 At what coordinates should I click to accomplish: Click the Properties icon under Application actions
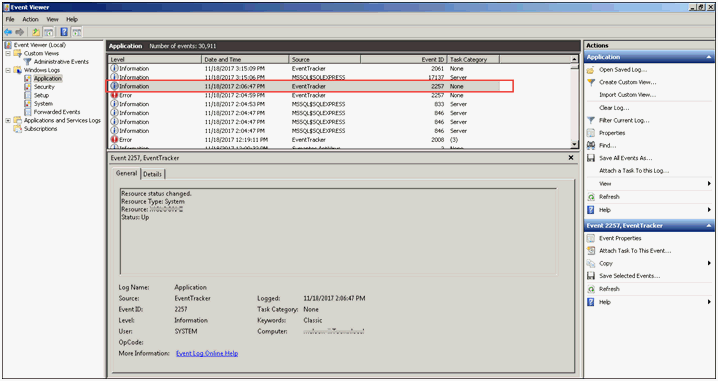click(x=591, y=133)
